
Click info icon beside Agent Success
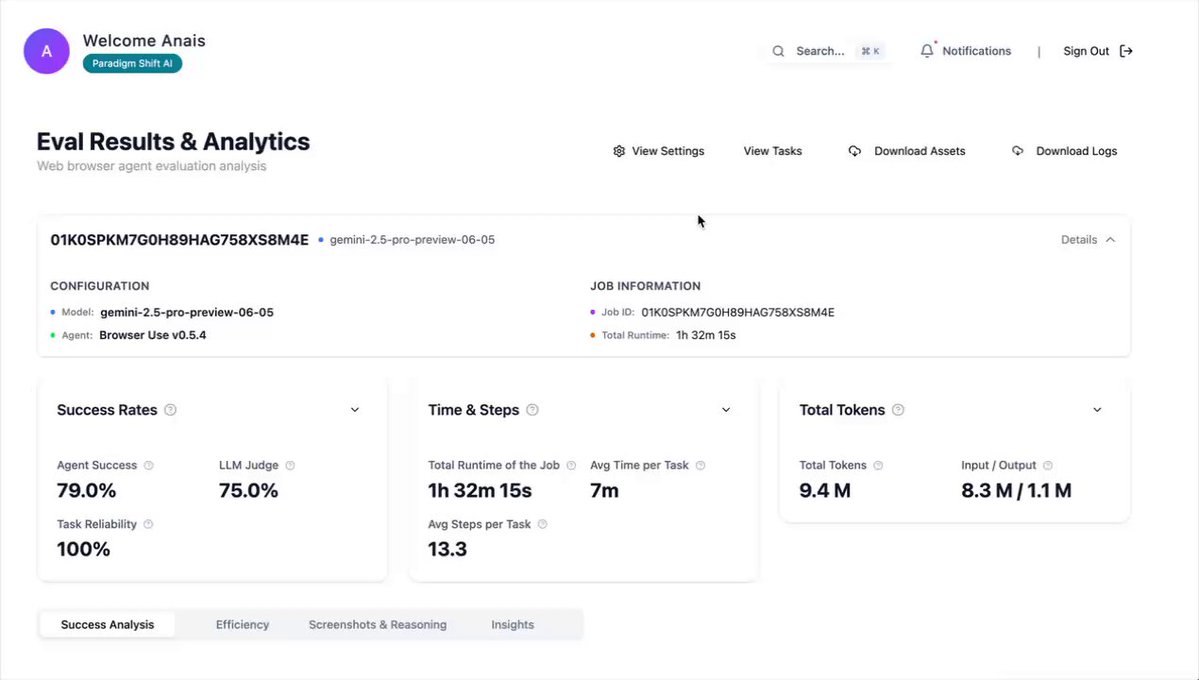tap(148, 465)
